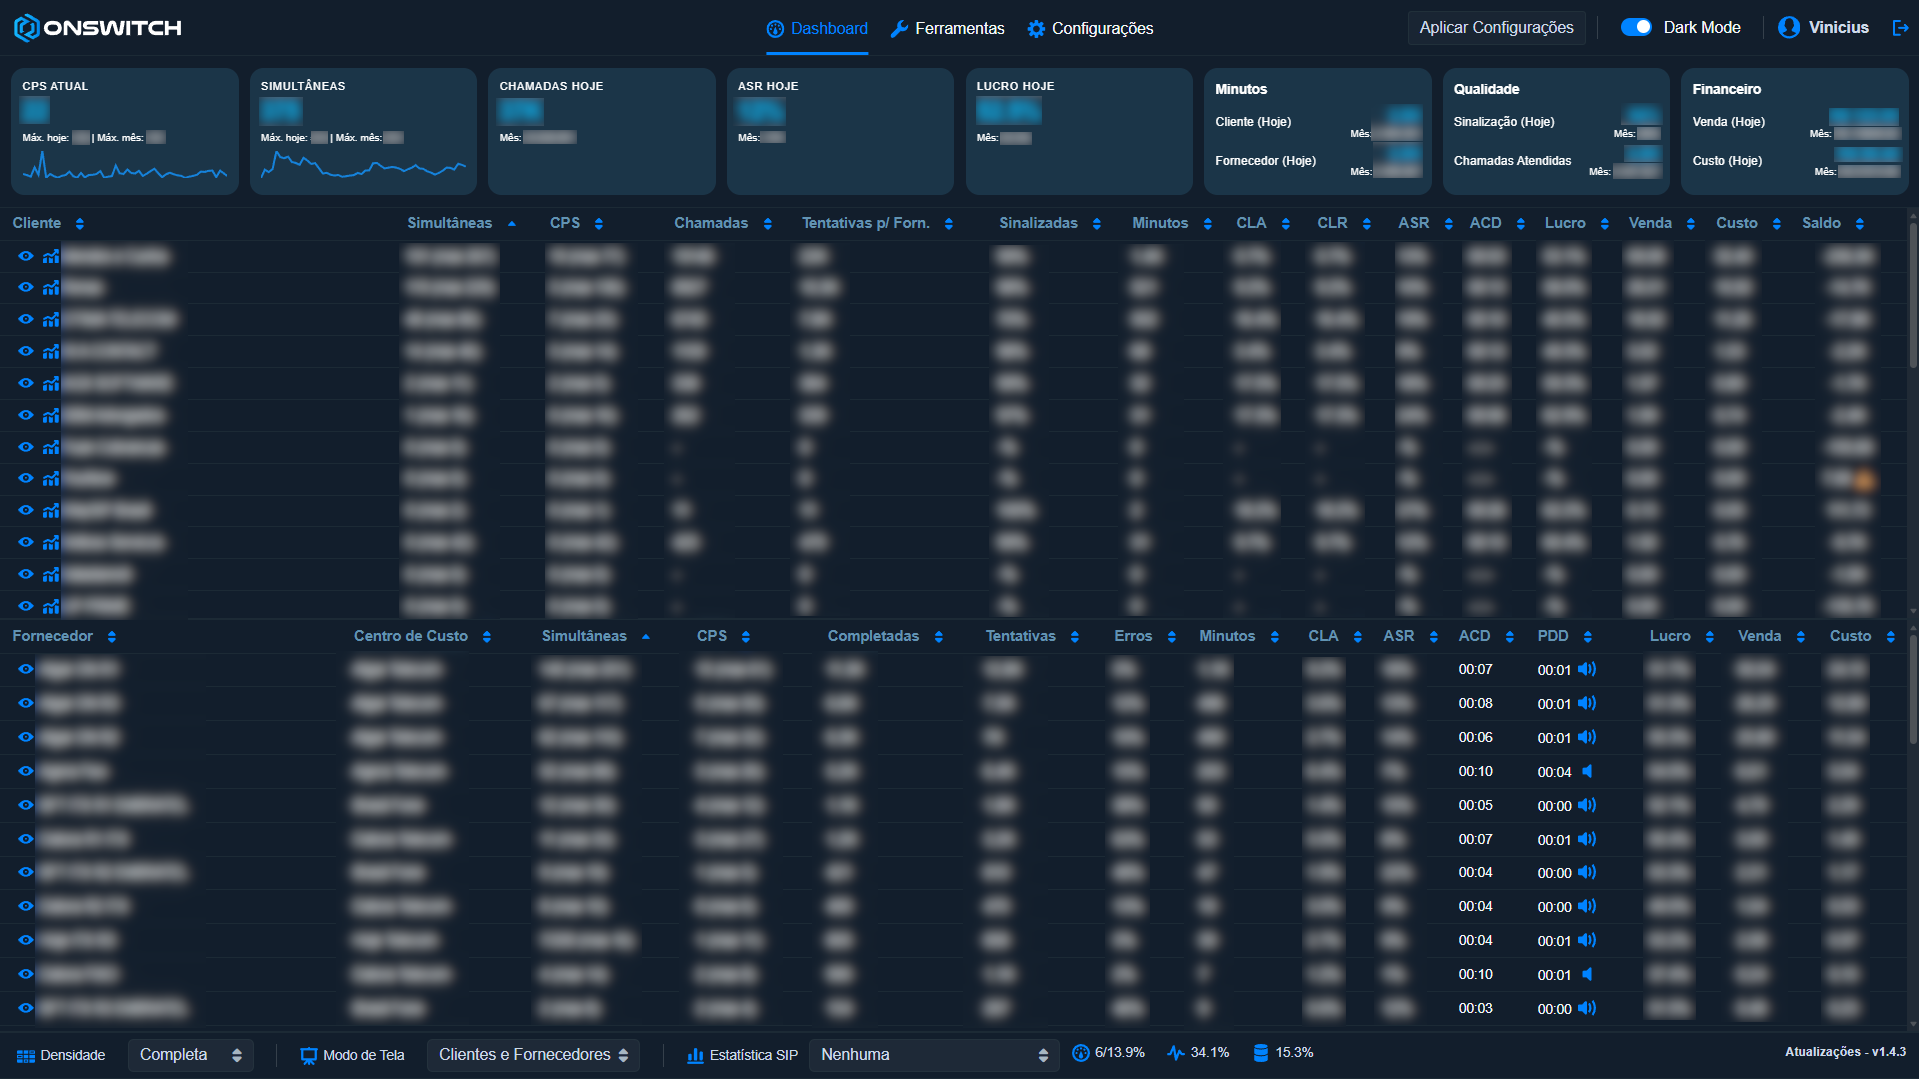The image size is (1919, 1079).
Task: Click the CPU usage gauge icon 6/13.9%
Action: point(1080,1053)
